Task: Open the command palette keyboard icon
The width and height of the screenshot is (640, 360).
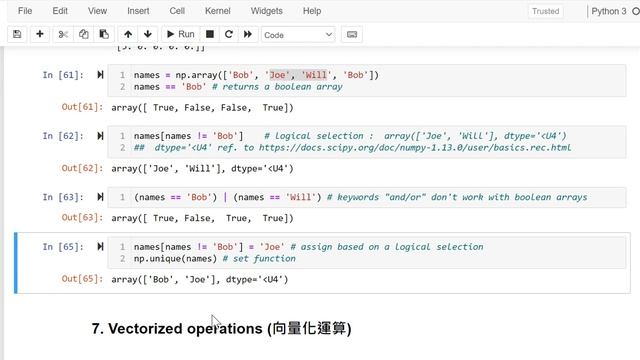Action: pos(352,35)
